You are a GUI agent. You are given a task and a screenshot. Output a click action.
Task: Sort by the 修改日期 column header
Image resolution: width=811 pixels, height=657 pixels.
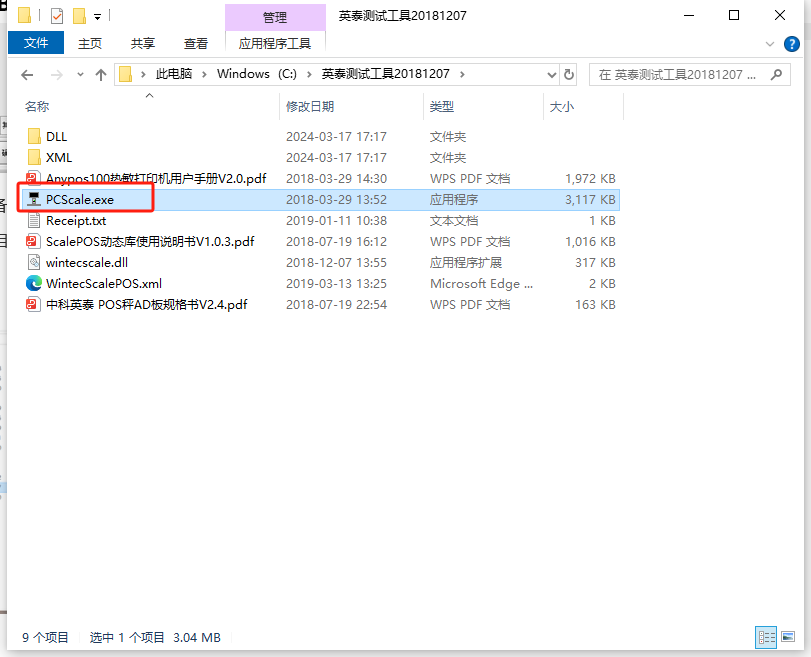pos(310,107)
